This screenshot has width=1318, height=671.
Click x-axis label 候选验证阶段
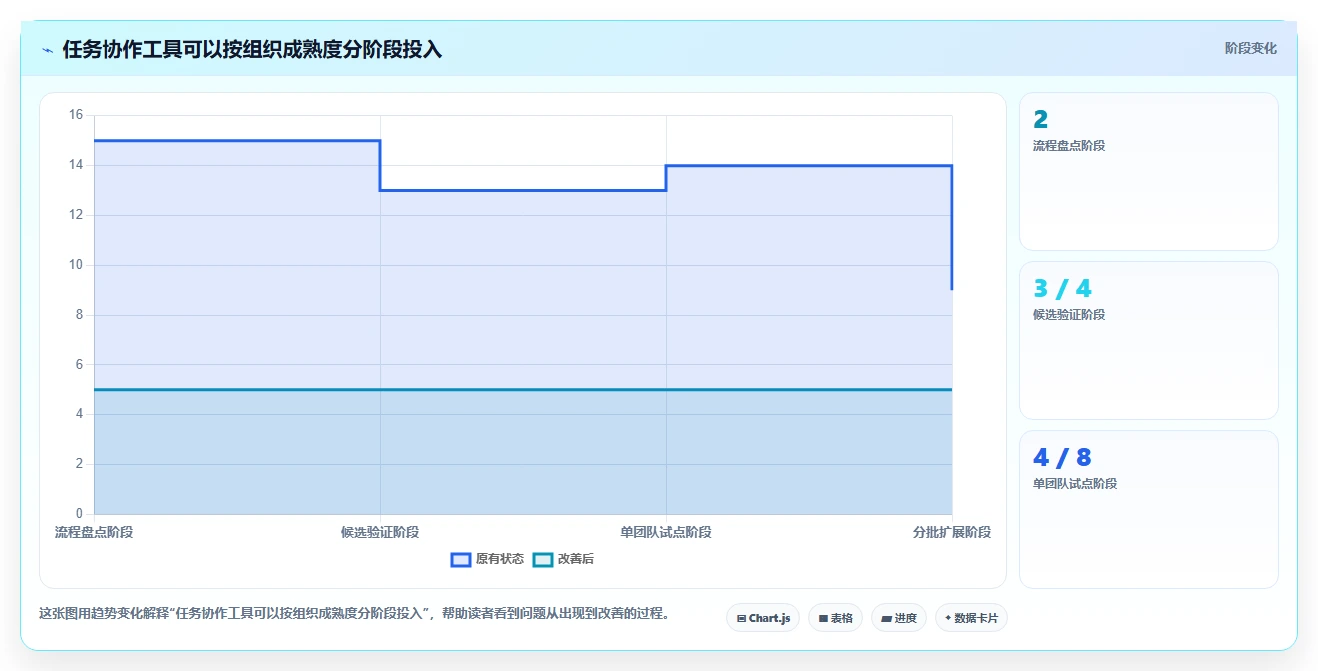380,532
